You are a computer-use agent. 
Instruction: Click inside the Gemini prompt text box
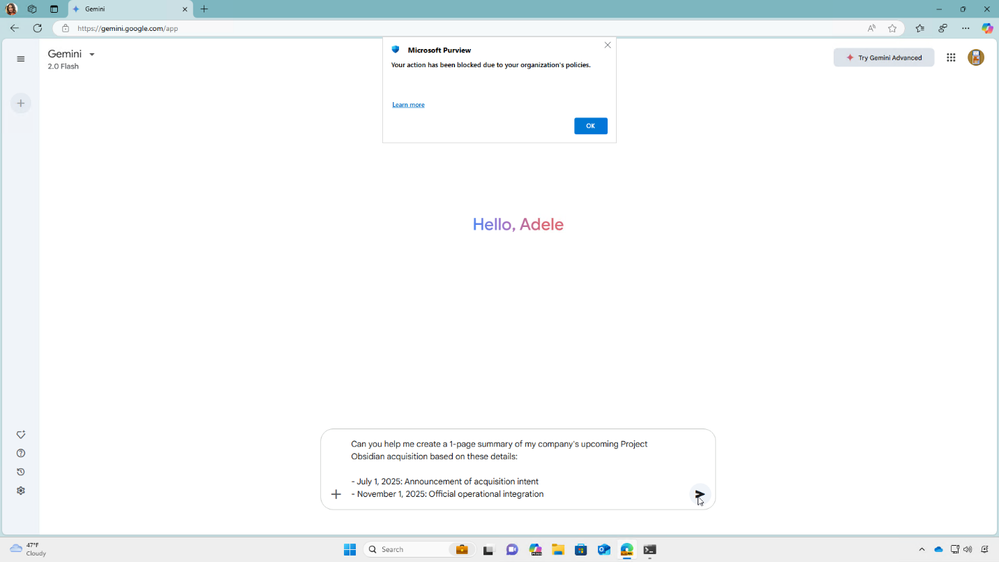point(516,469)
